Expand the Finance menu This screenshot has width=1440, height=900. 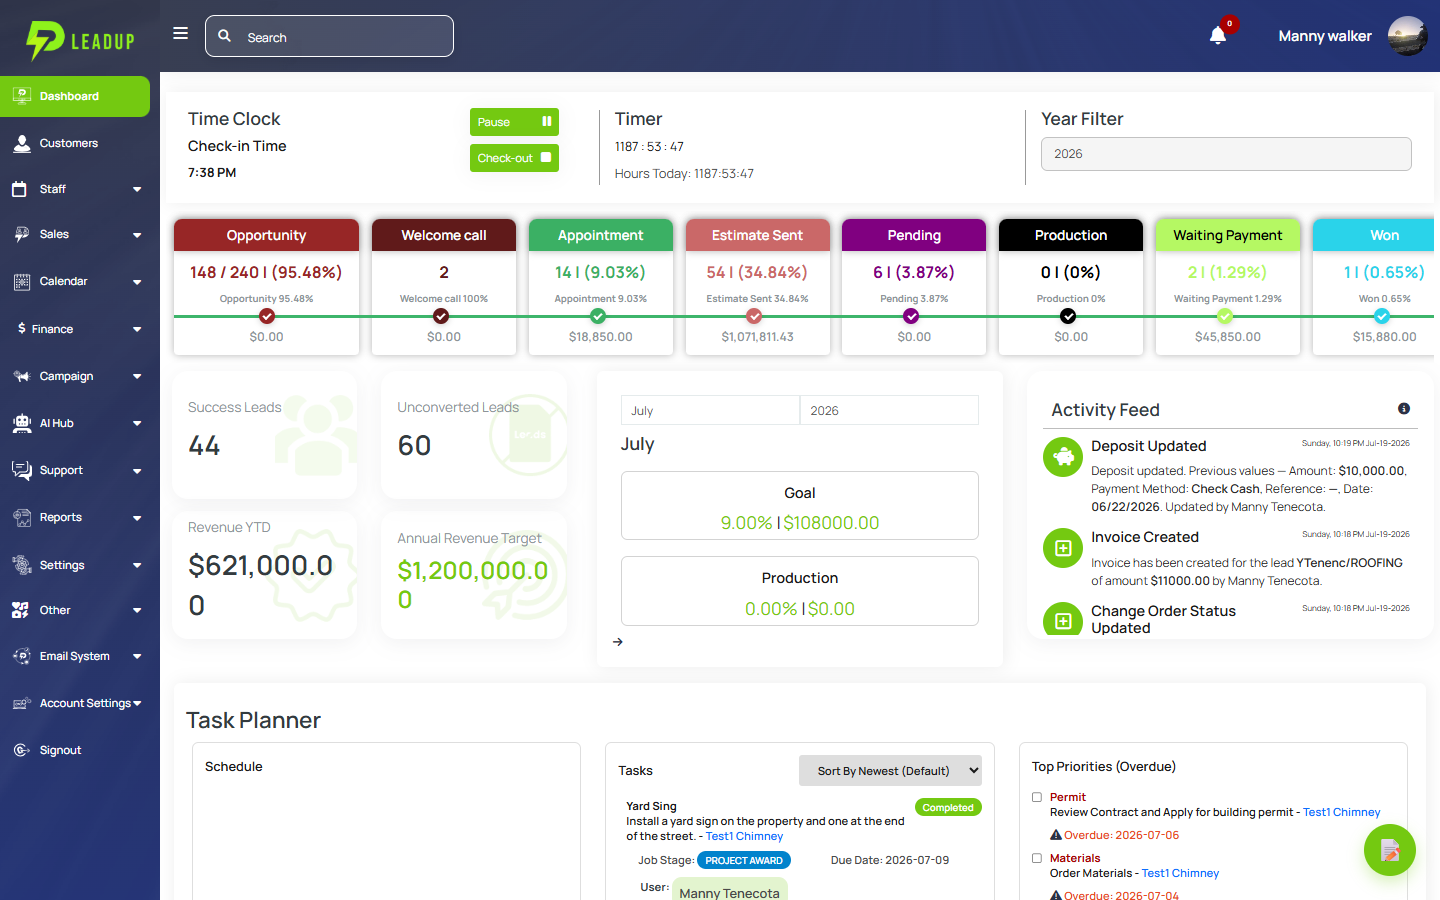(x=76, y=329)
